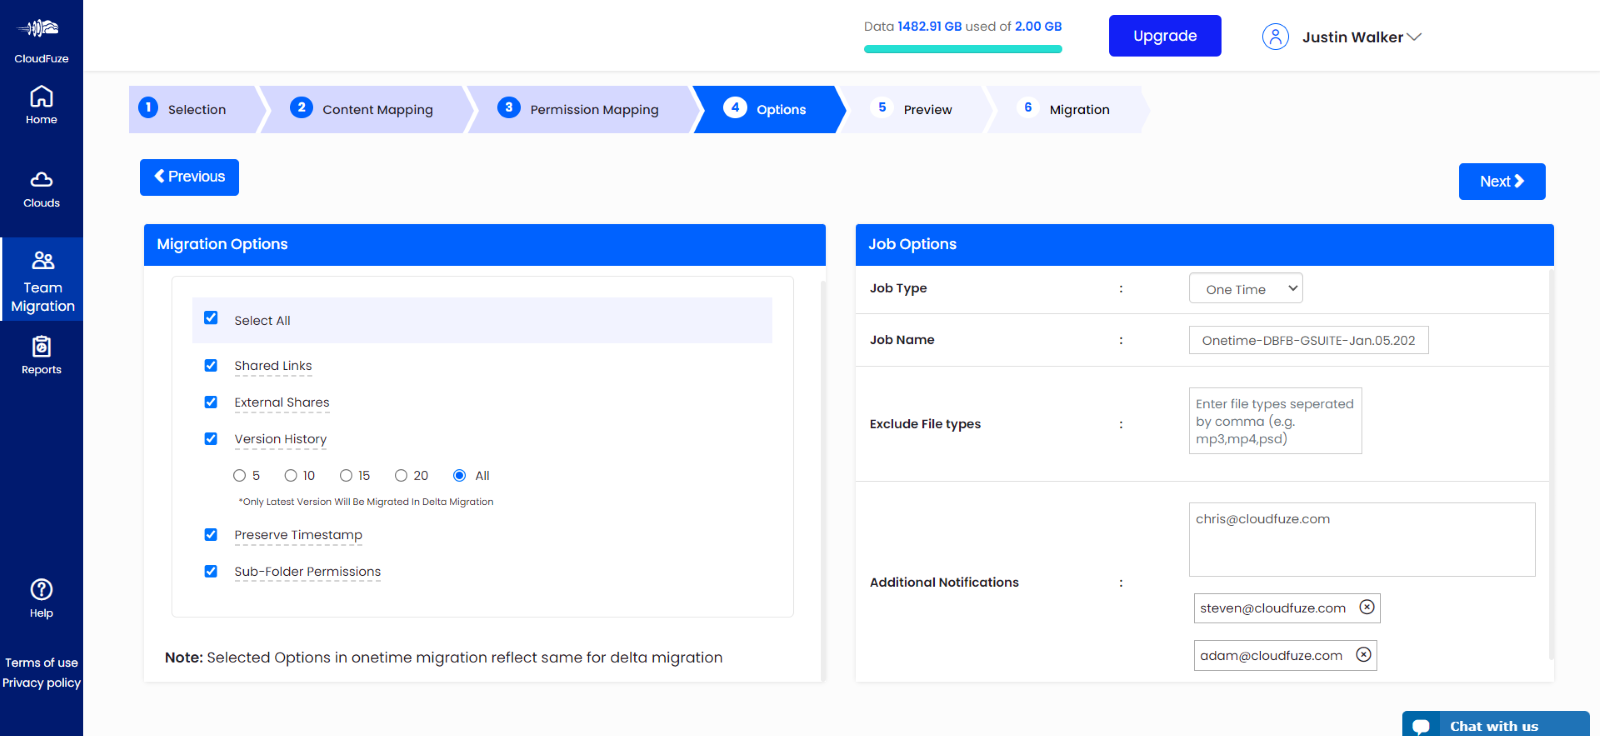Click the Job Options panel scrollbar
The width and height of the screenshot is (1600, 736).
1551,465
